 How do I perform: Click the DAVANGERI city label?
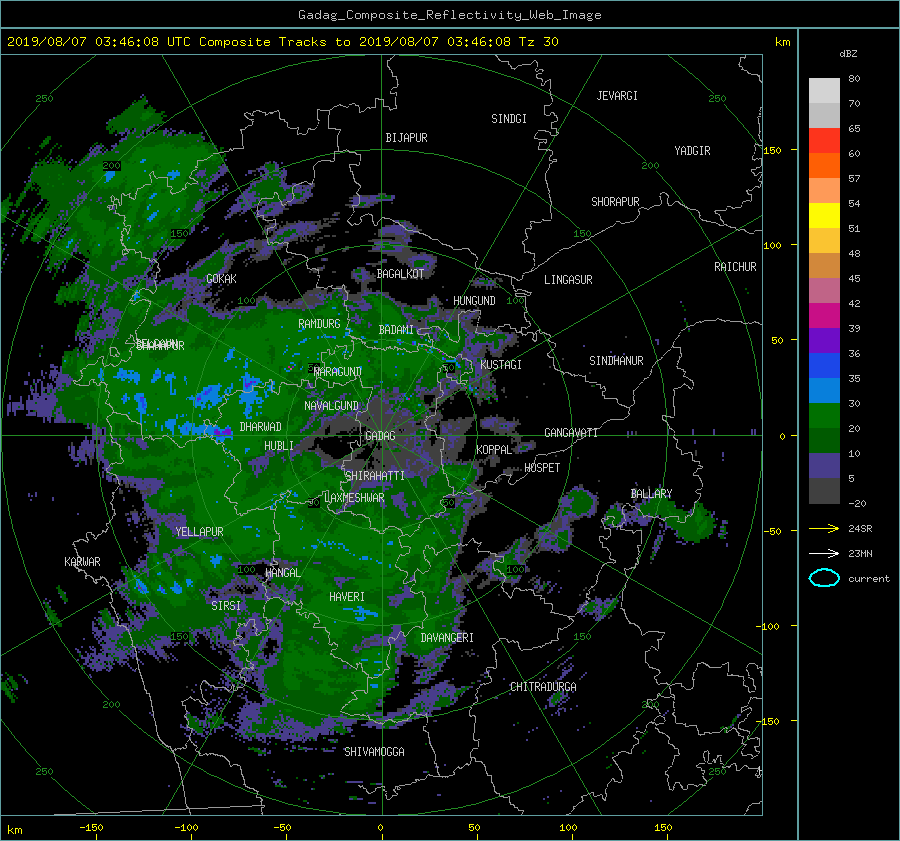[x=447, y=638]
